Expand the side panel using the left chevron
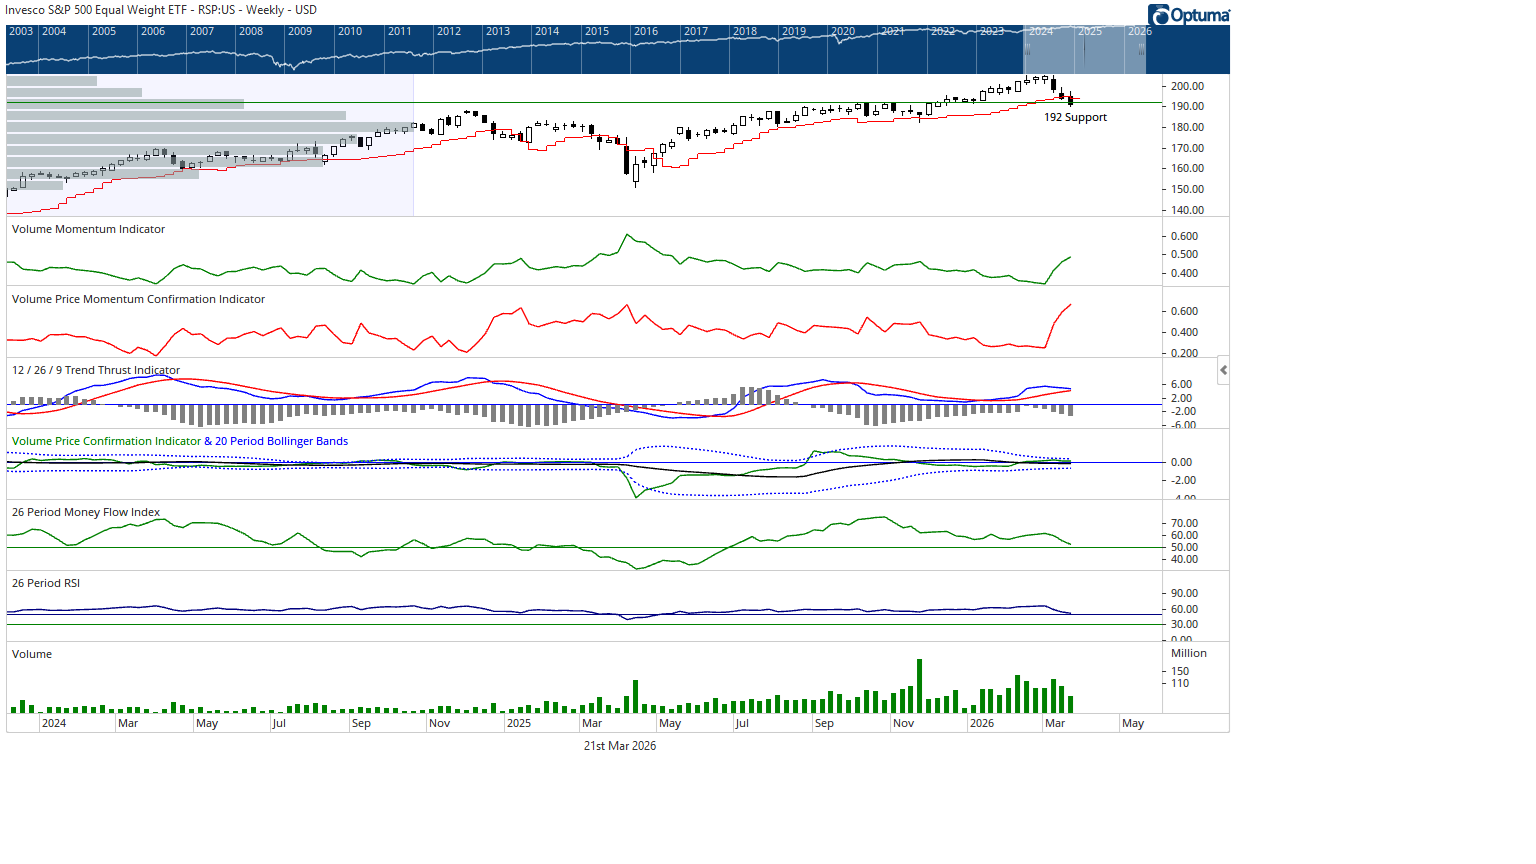 pos(1223,370)
